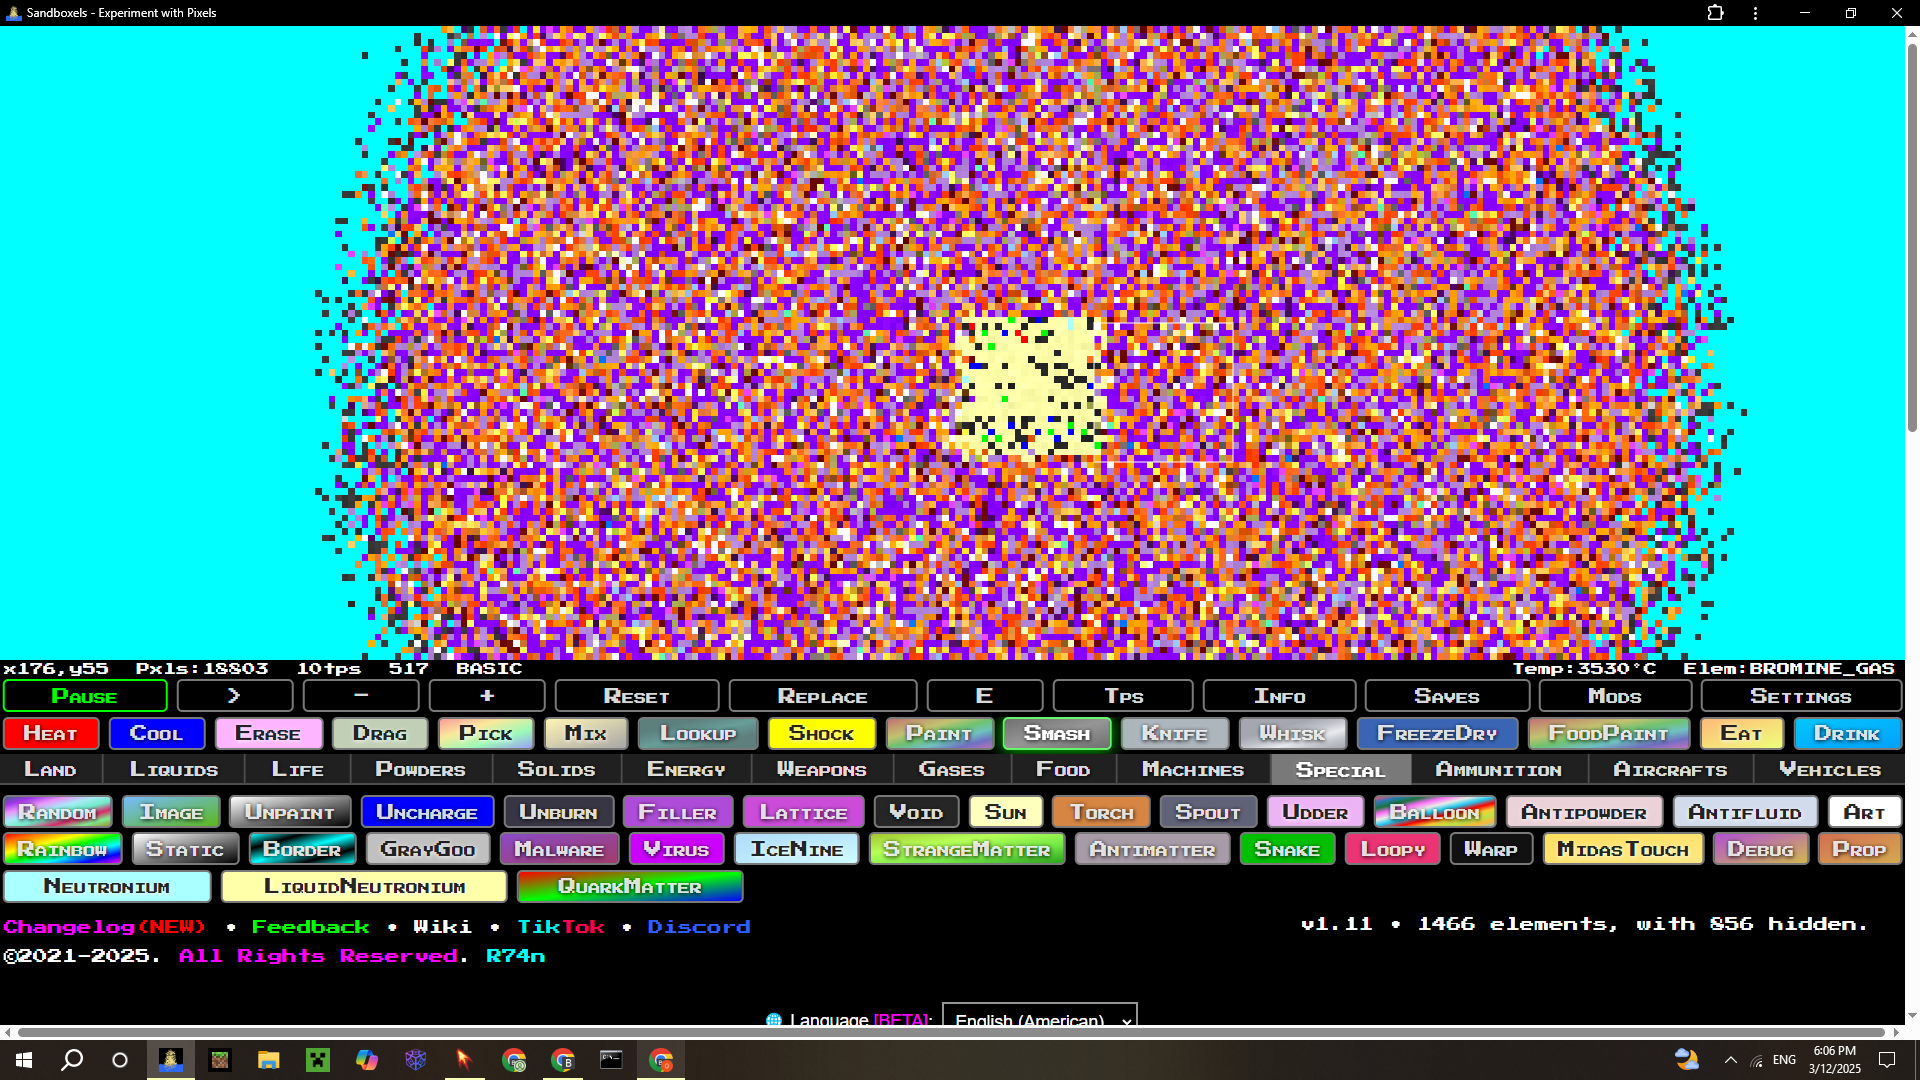Image resolution: width=1920 pixels, height=1080 pixels.
Task: Show hidden system tray icons
Action: tap(1730, 1060)
